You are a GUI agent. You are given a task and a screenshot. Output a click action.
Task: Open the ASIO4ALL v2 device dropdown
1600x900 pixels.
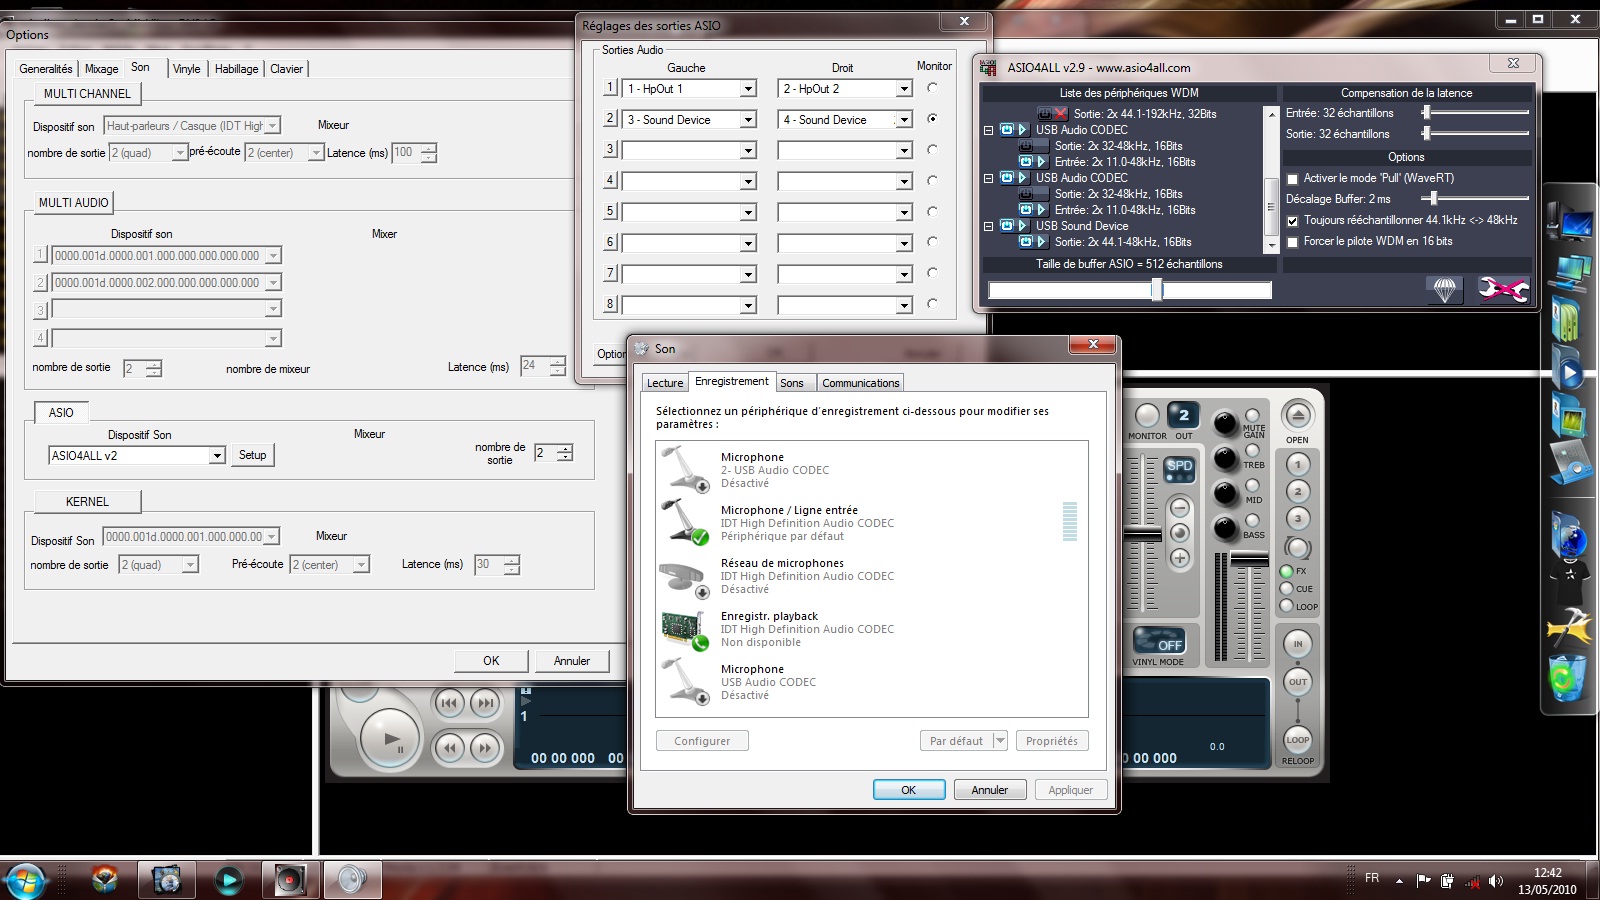point(217,456)
